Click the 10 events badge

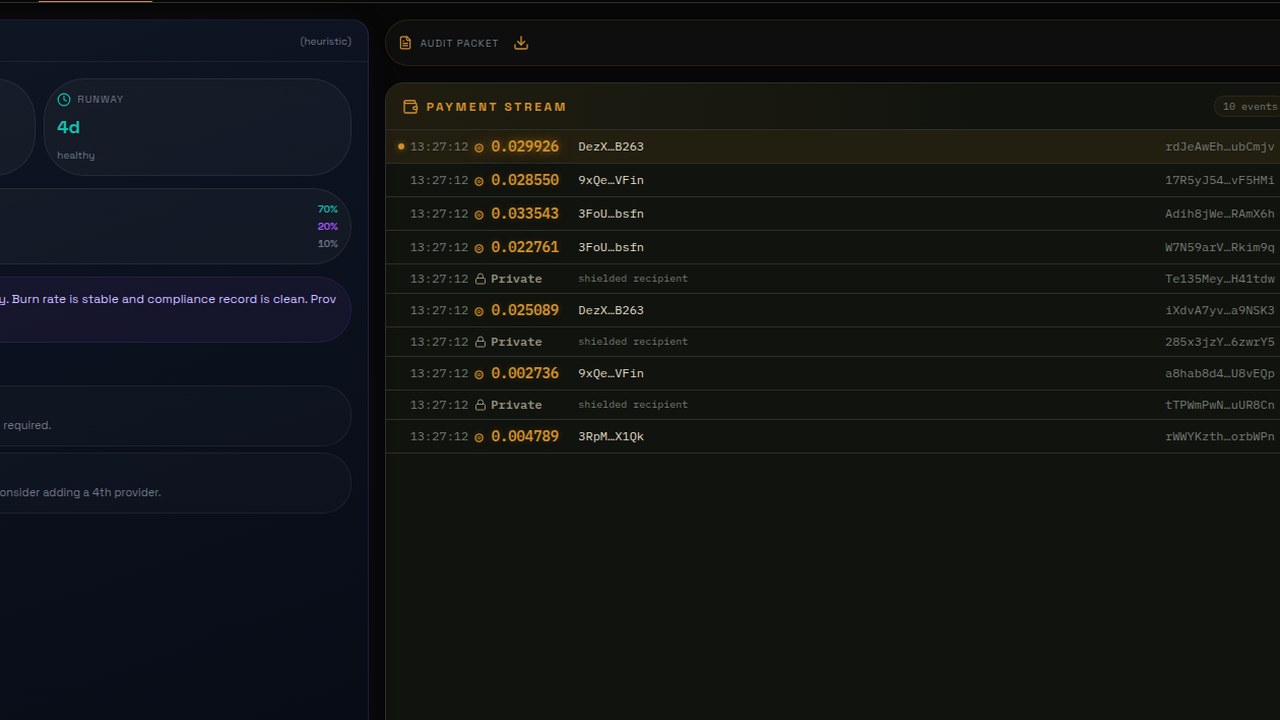coord(1249,106)
